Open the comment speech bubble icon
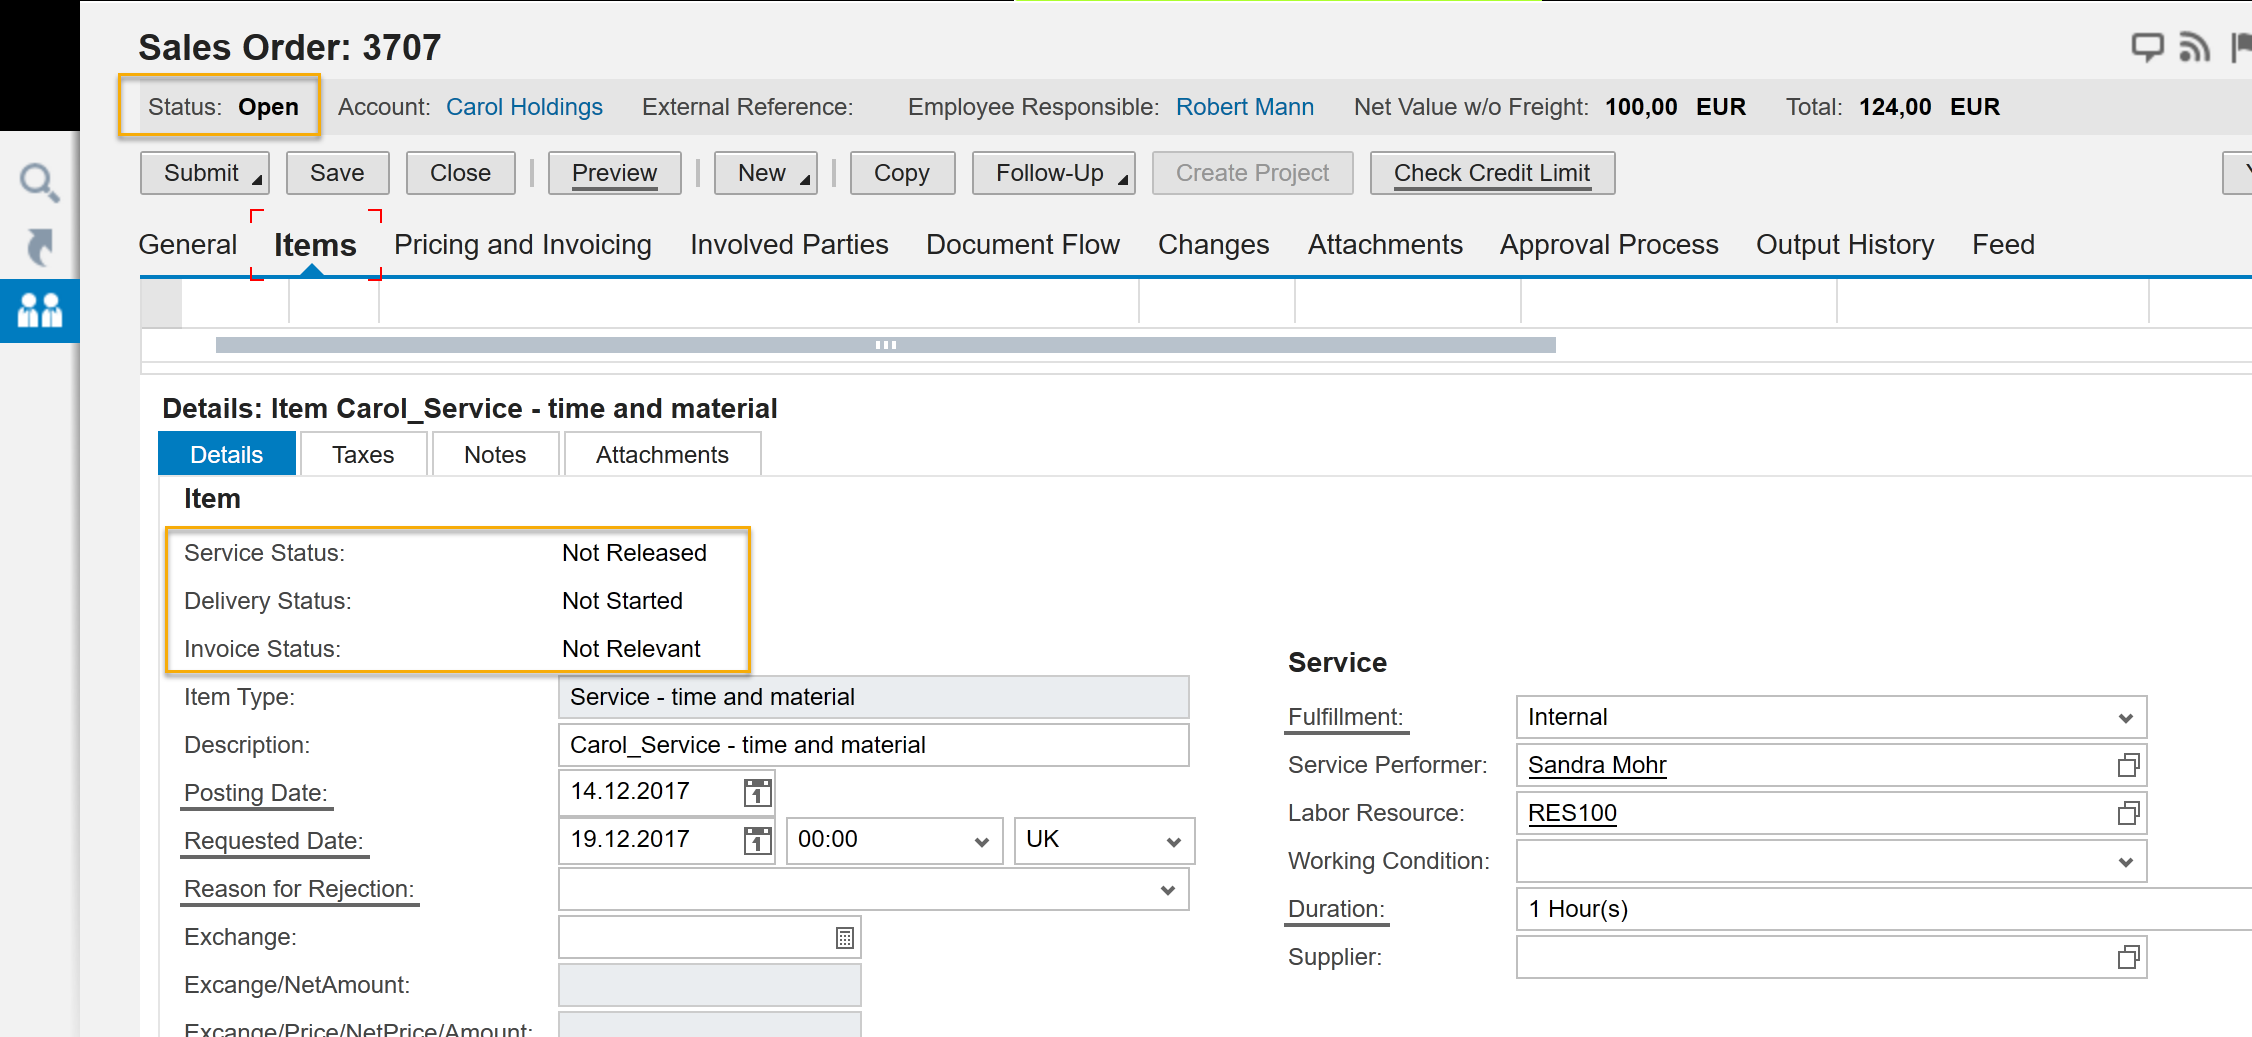 (x=2147, y=47)
